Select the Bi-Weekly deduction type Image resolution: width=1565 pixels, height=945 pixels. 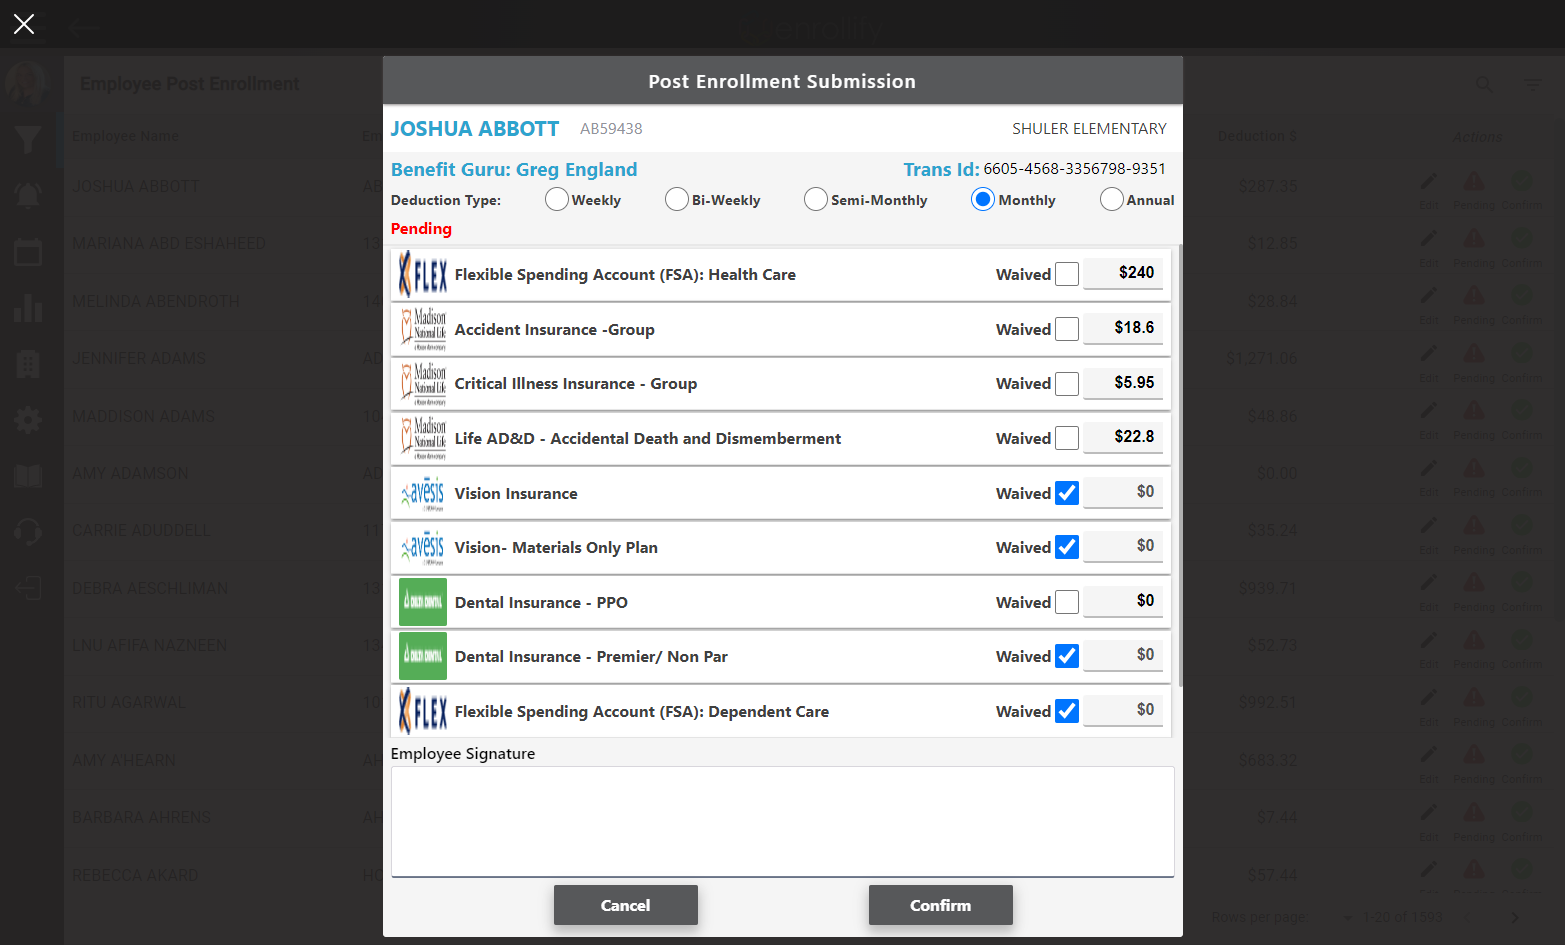(x=677, y=200)
